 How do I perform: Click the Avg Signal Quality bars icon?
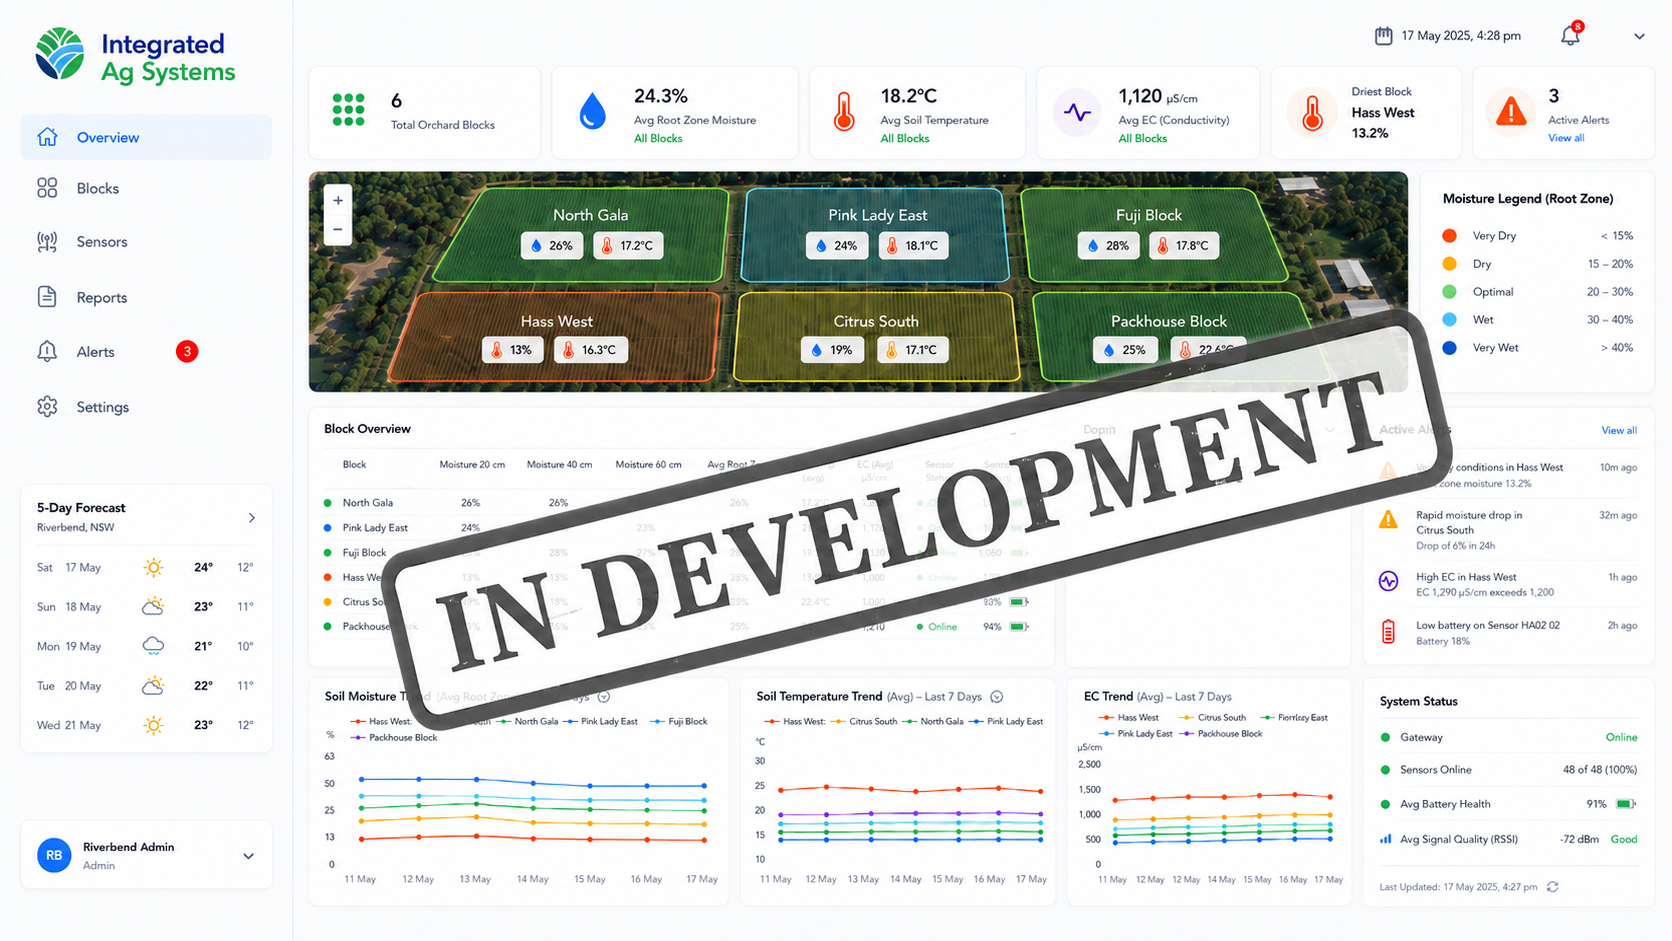[x=1385, y=839]
